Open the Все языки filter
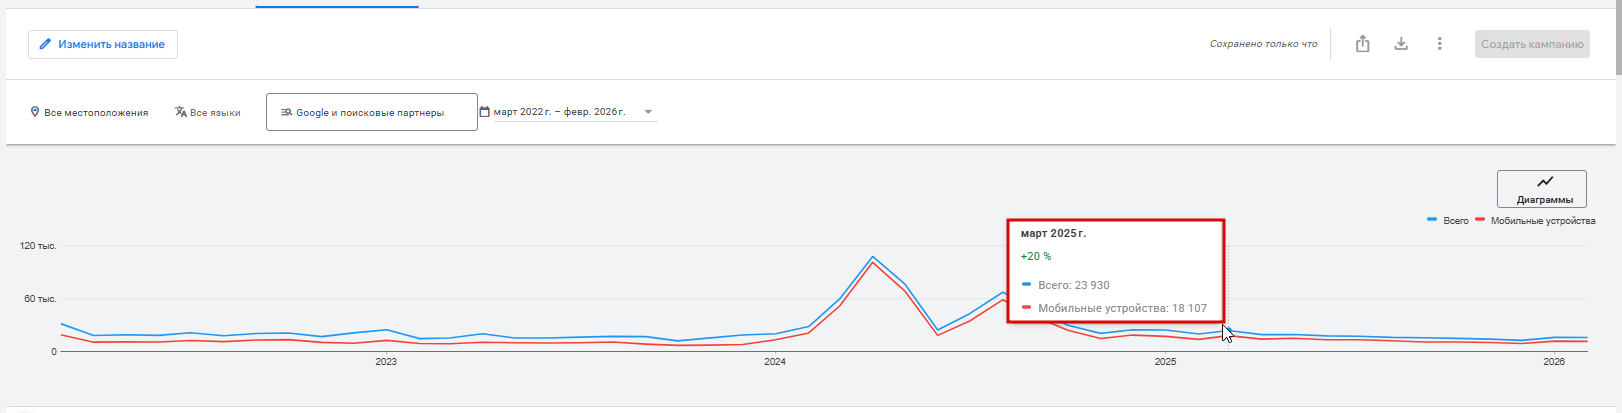The width and height of the screenshot is (1622, 413). (x=214, y=112)
